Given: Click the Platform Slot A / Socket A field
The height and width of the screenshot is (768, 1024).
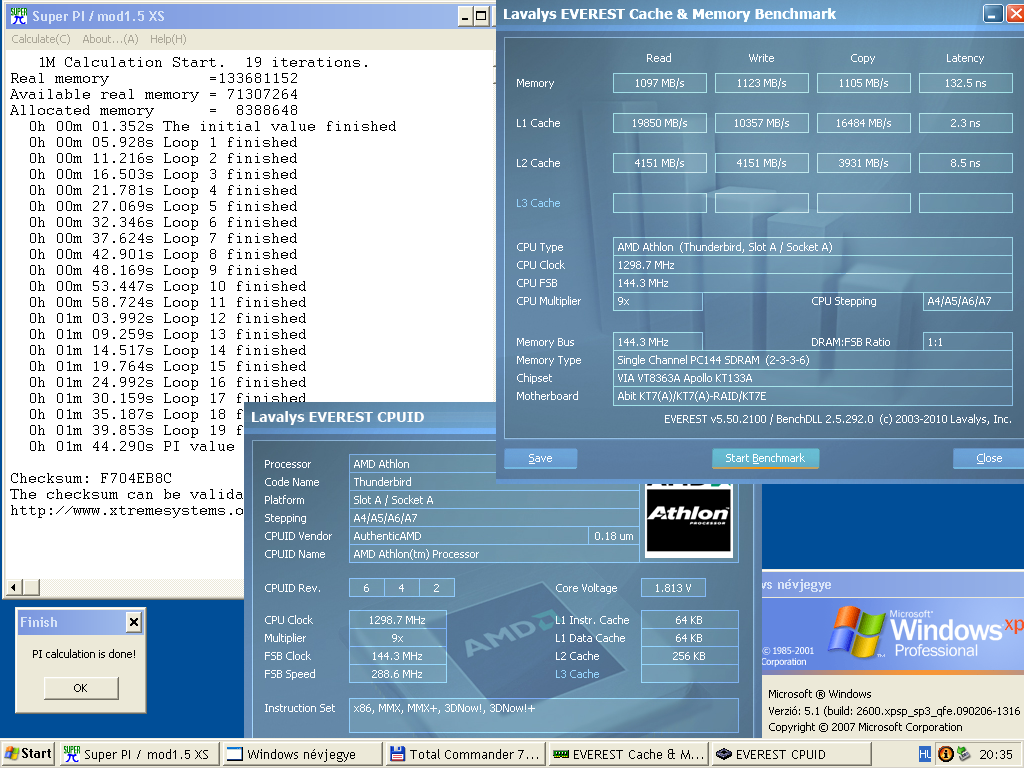Looking at the screenshot, I should [x=494, y=500].
